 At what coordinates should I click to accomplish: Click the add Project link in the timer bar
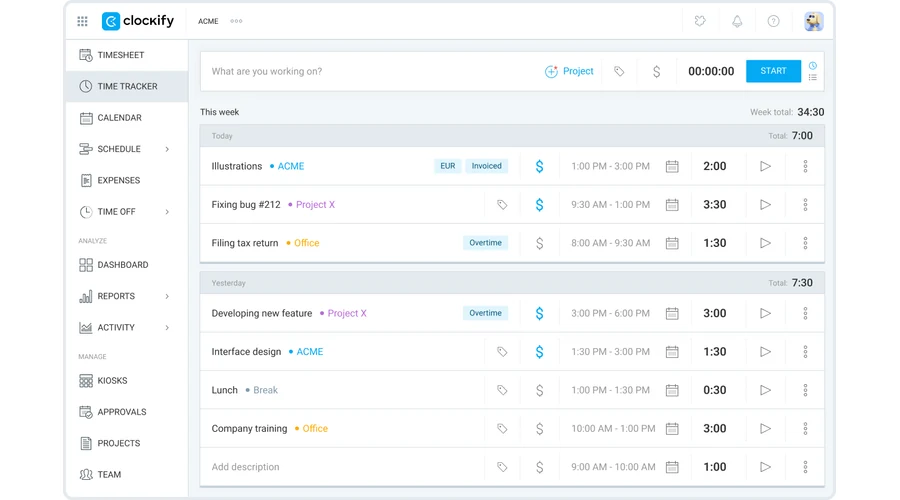tap(569, 71)
